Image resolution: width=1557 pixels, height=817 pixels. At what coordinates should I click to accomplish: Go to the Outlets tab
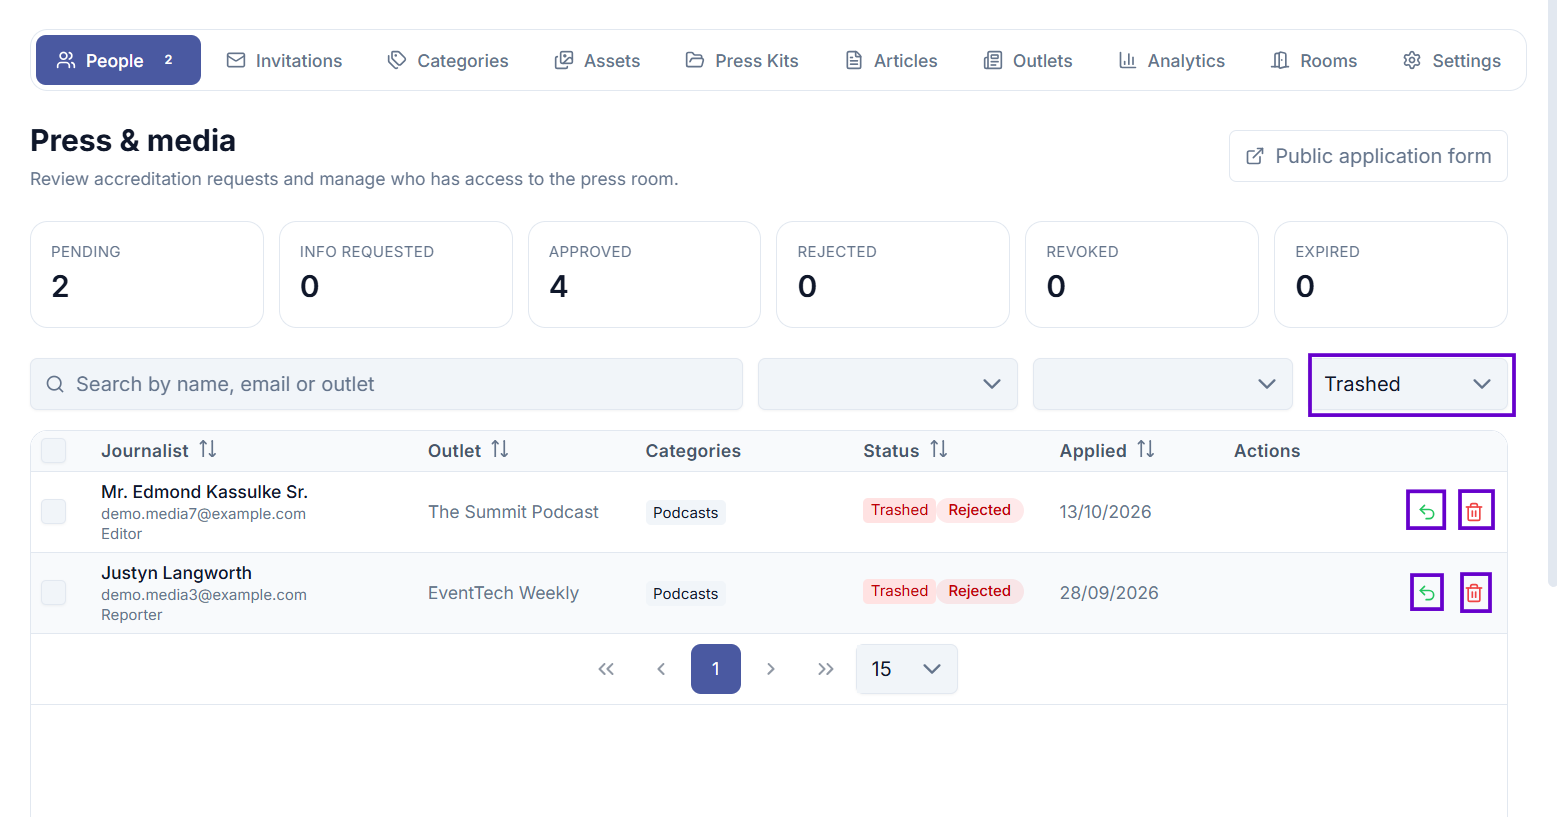1028,60
